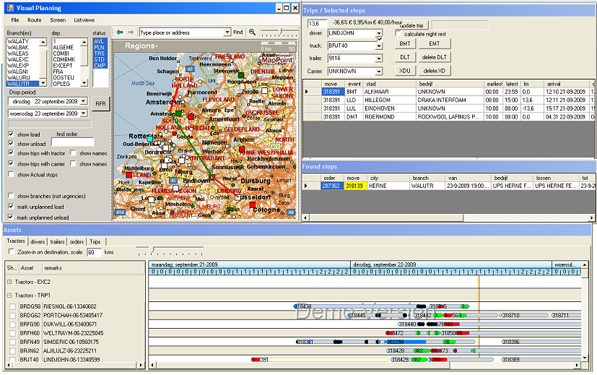The height and width of the screenshot is (375, 597).
Task: Switch to the trailers tab in Assets
Action: tap(57, 242)
